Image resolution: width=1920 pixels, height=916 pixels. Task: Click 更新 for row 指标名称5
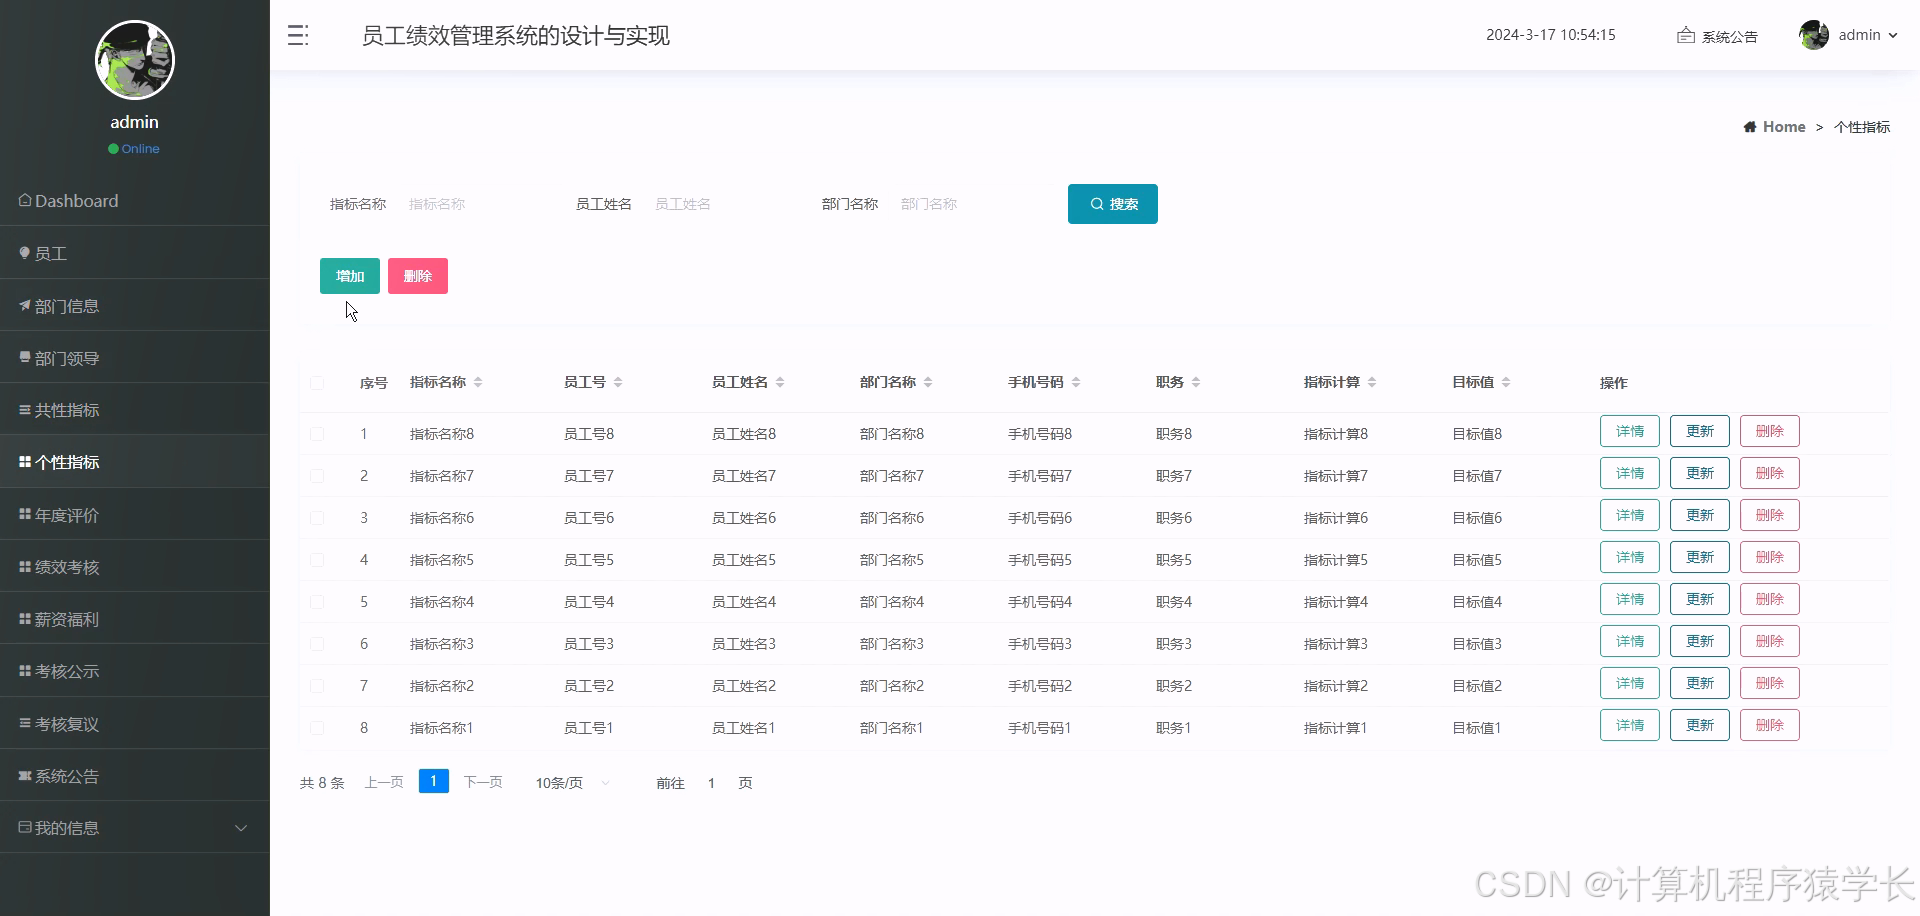pos(1700,557)
